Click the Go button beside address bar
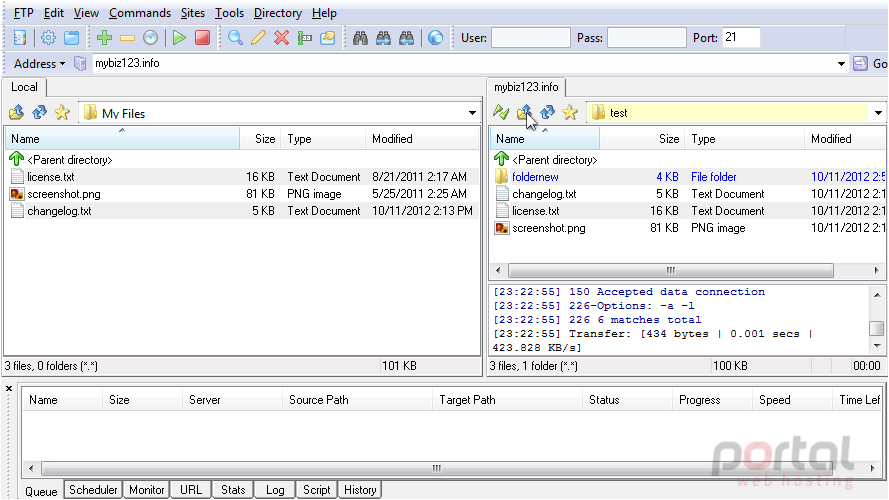 [870, 63]
